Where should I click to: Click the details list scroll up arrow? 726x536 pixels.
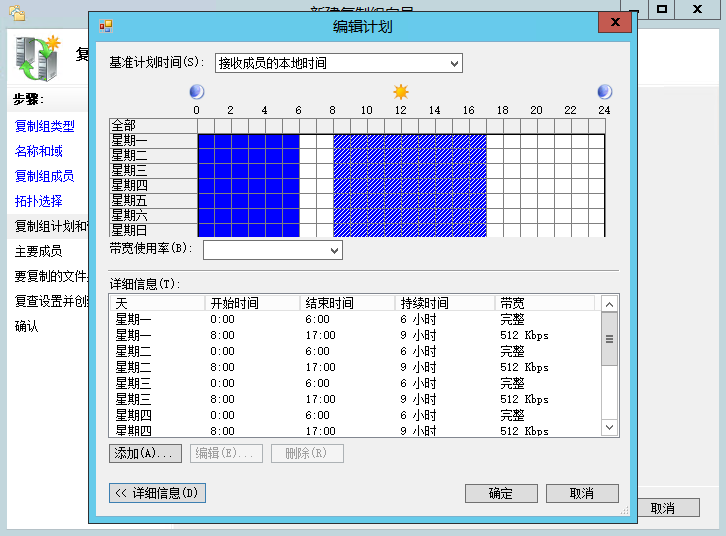609,304
